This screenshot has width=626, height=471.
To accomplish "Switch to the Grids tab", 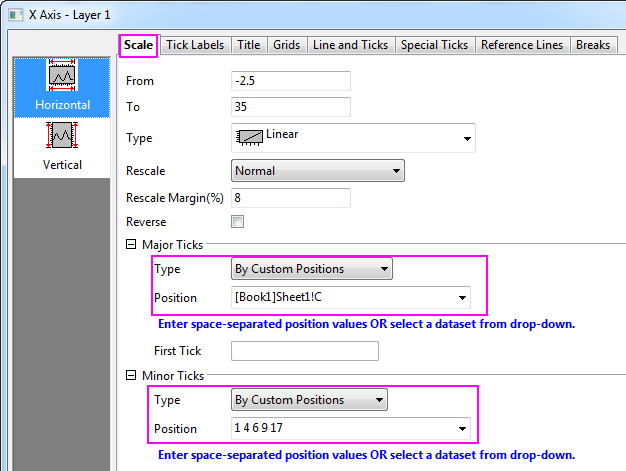I will 286,45.
